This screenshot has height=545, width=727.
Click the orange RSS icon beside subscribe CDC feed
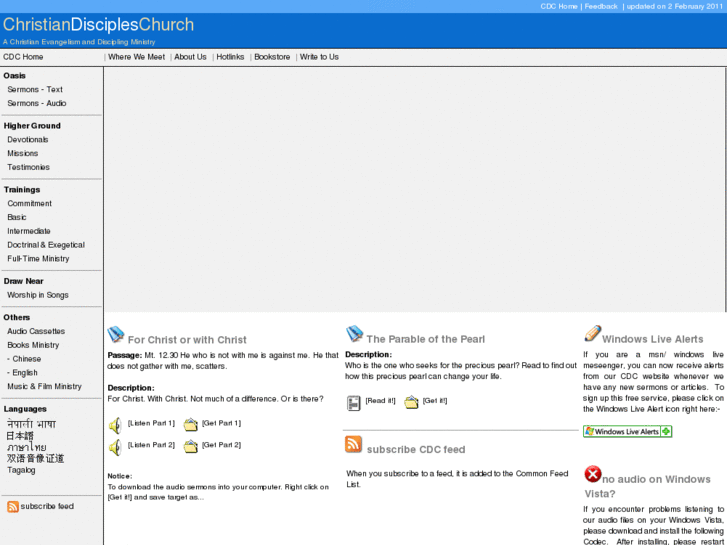[353, 445]
